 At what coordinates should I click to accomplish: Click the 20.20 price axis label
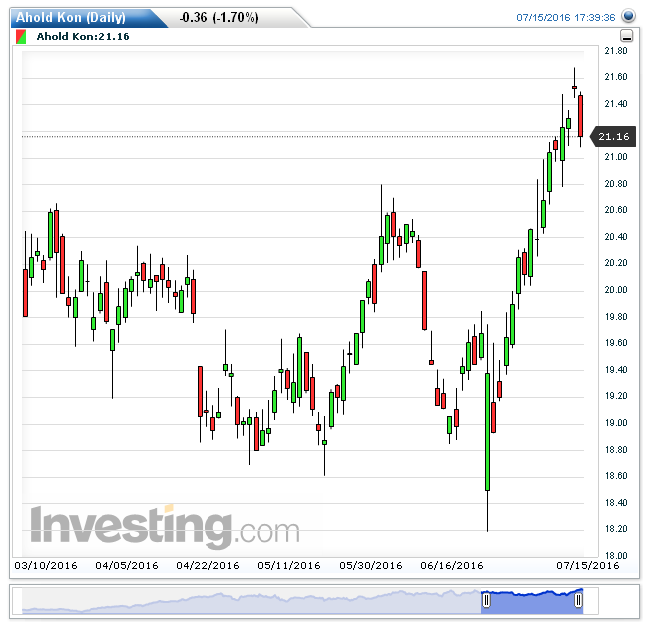click(x=616, y=263)
